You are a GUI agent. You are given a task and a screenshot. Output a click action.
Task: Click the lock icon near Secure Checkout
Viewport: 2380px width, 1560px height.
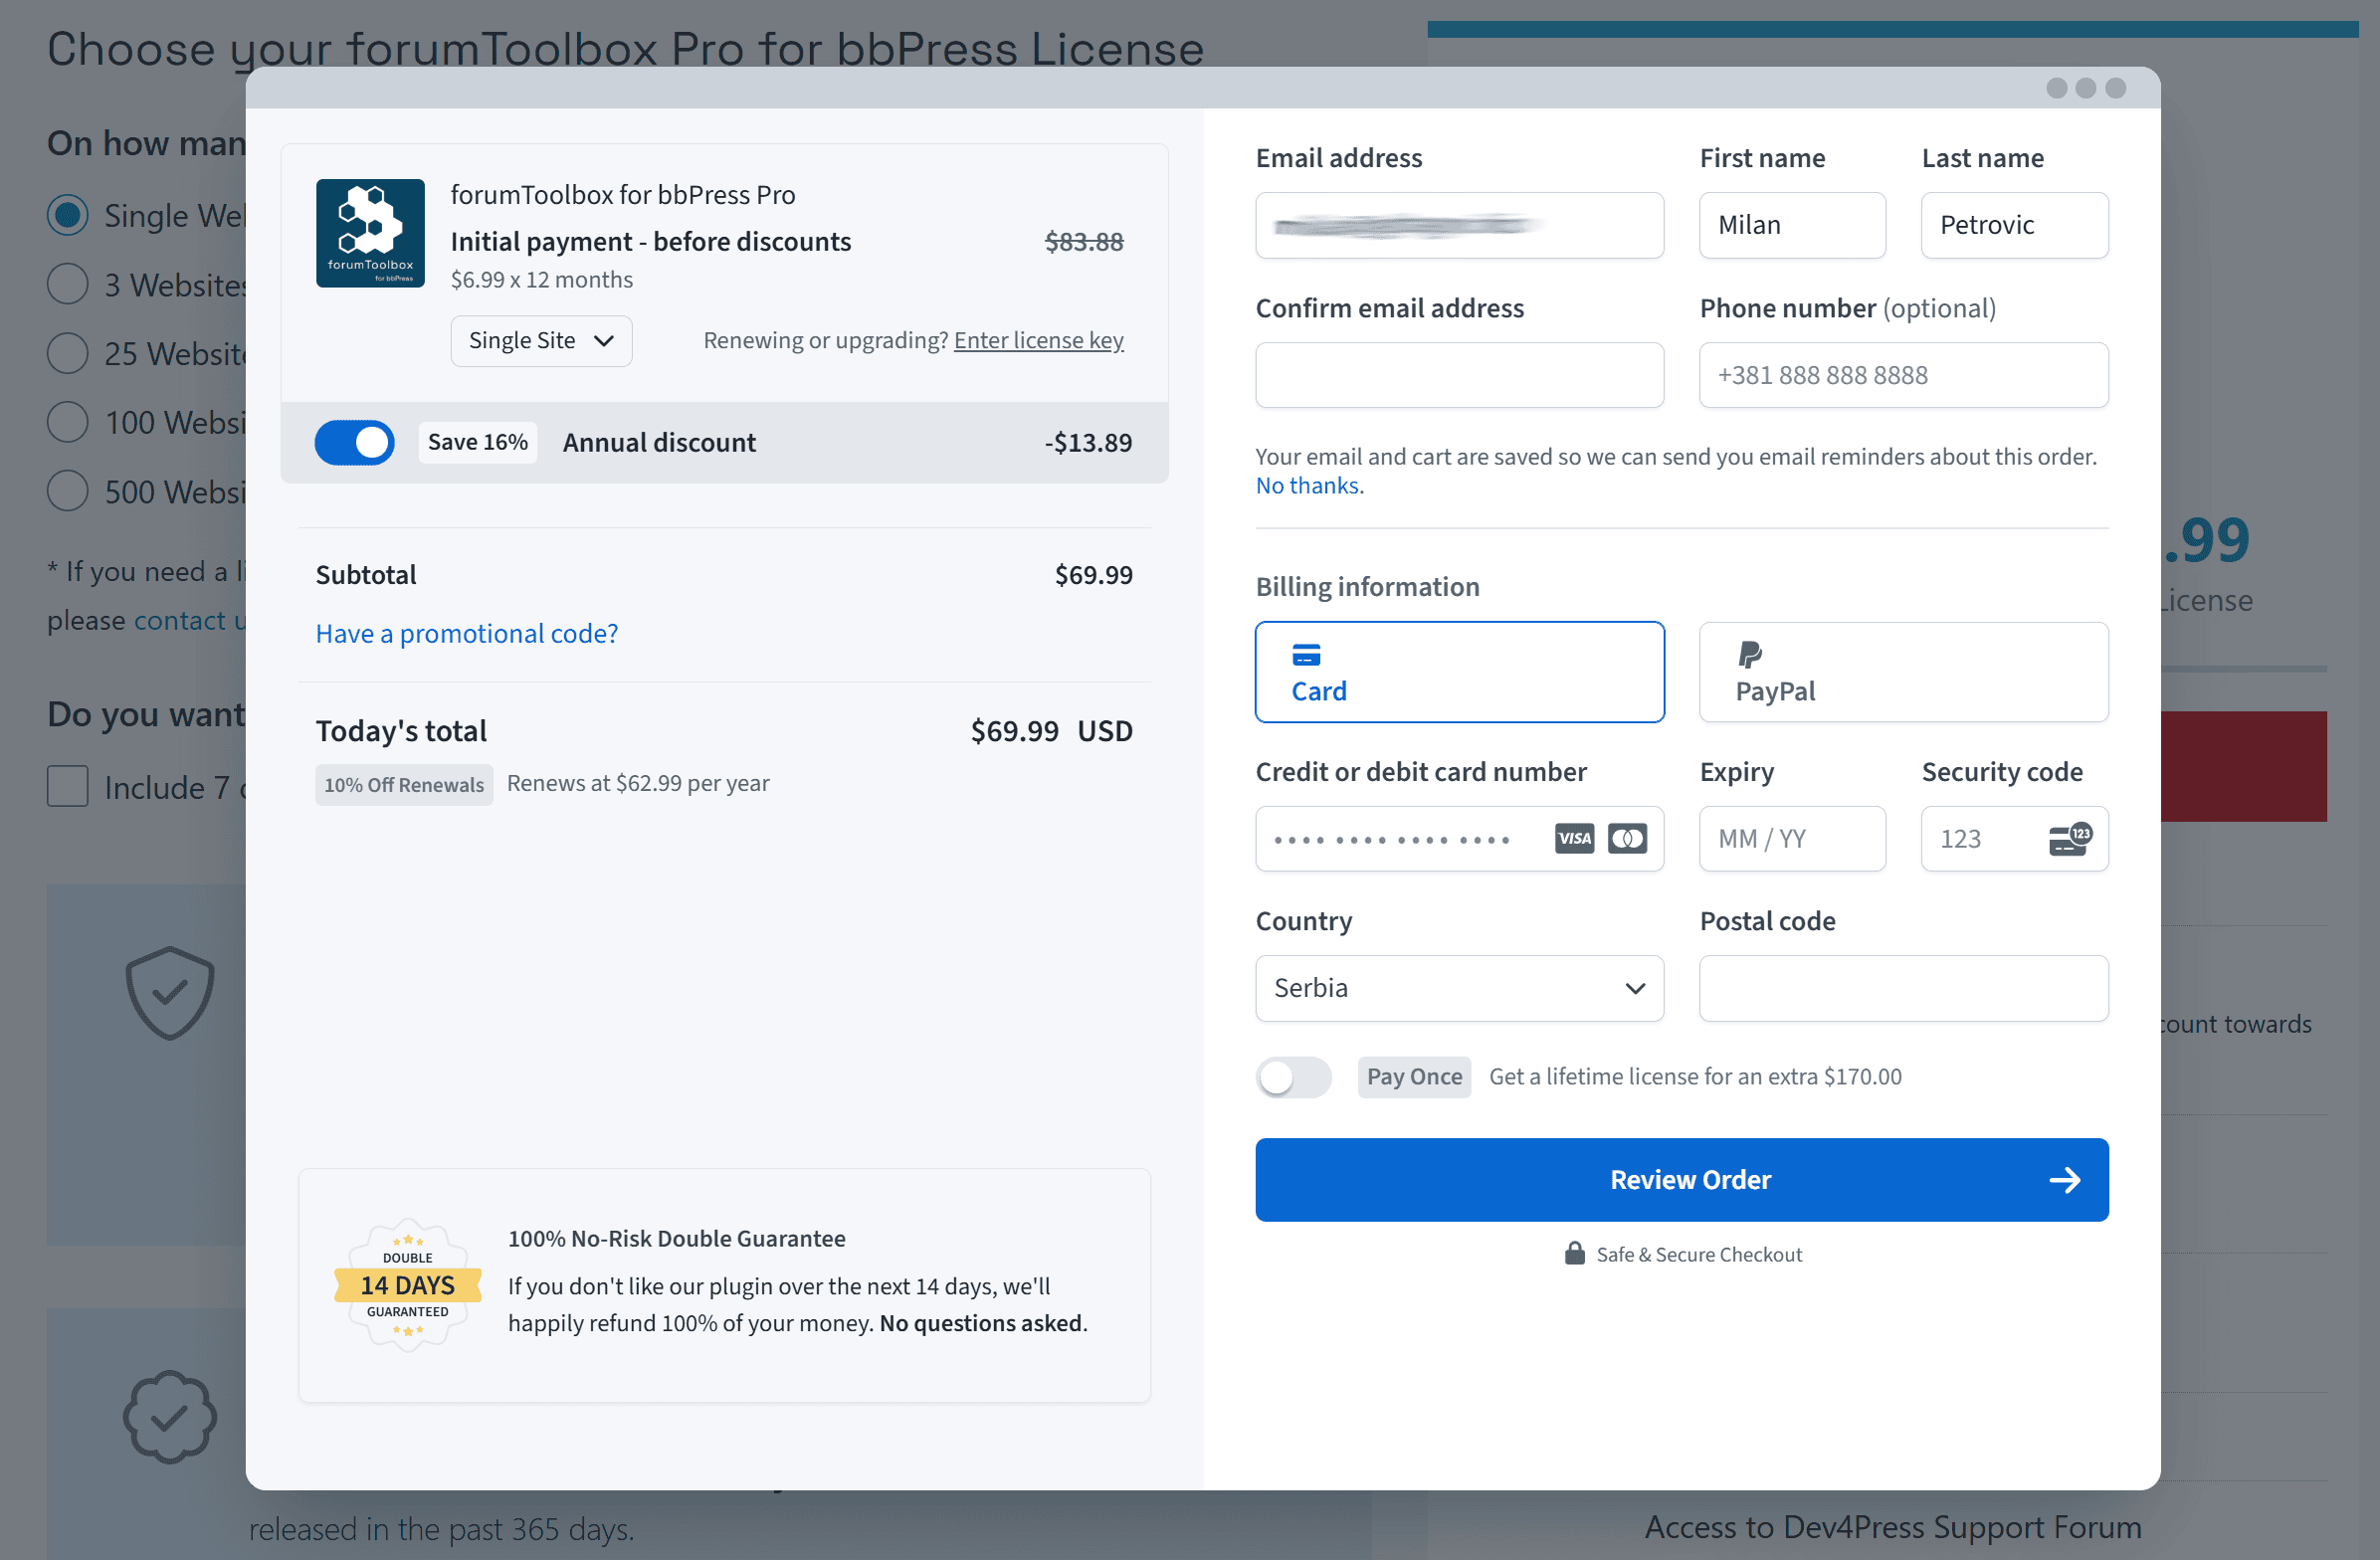[1574, 1253]
